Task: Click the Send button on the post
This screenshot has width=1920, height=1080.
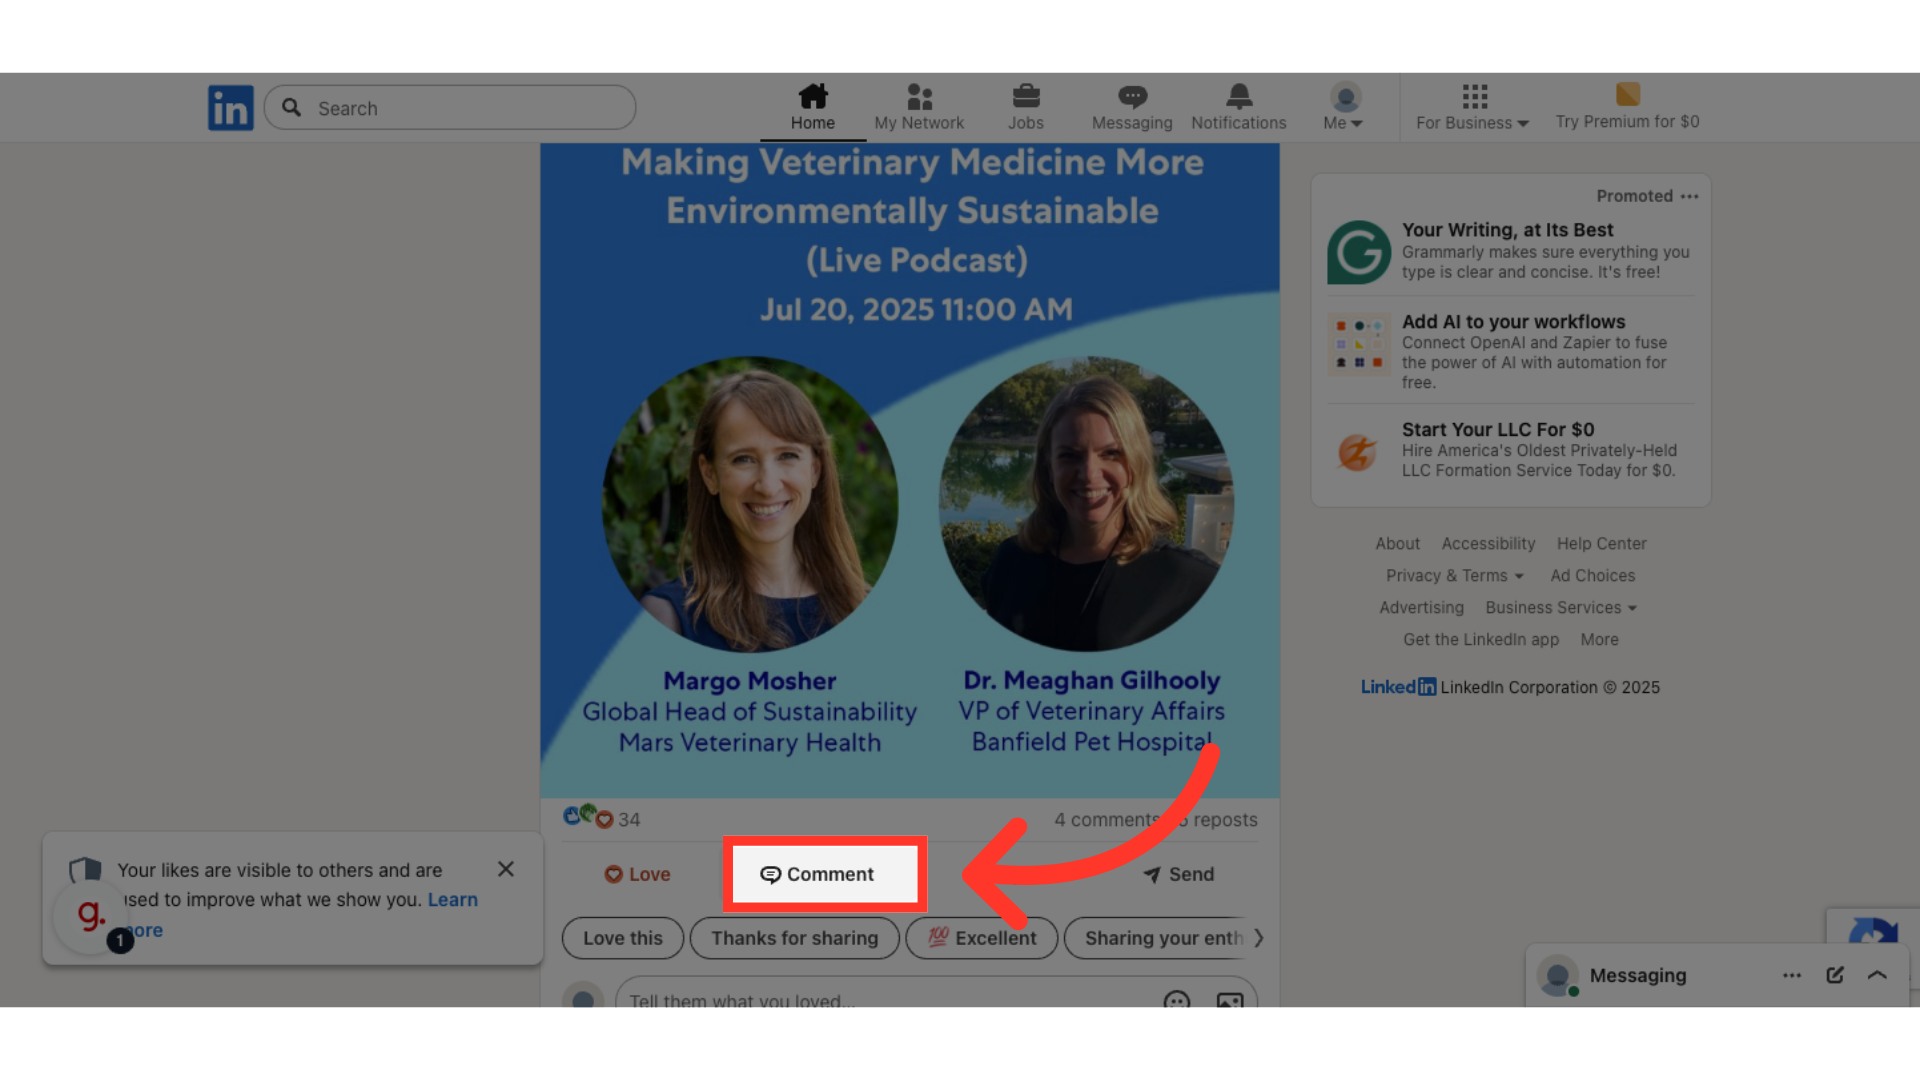Action: pyautogui.click(x=1179, y=874)
